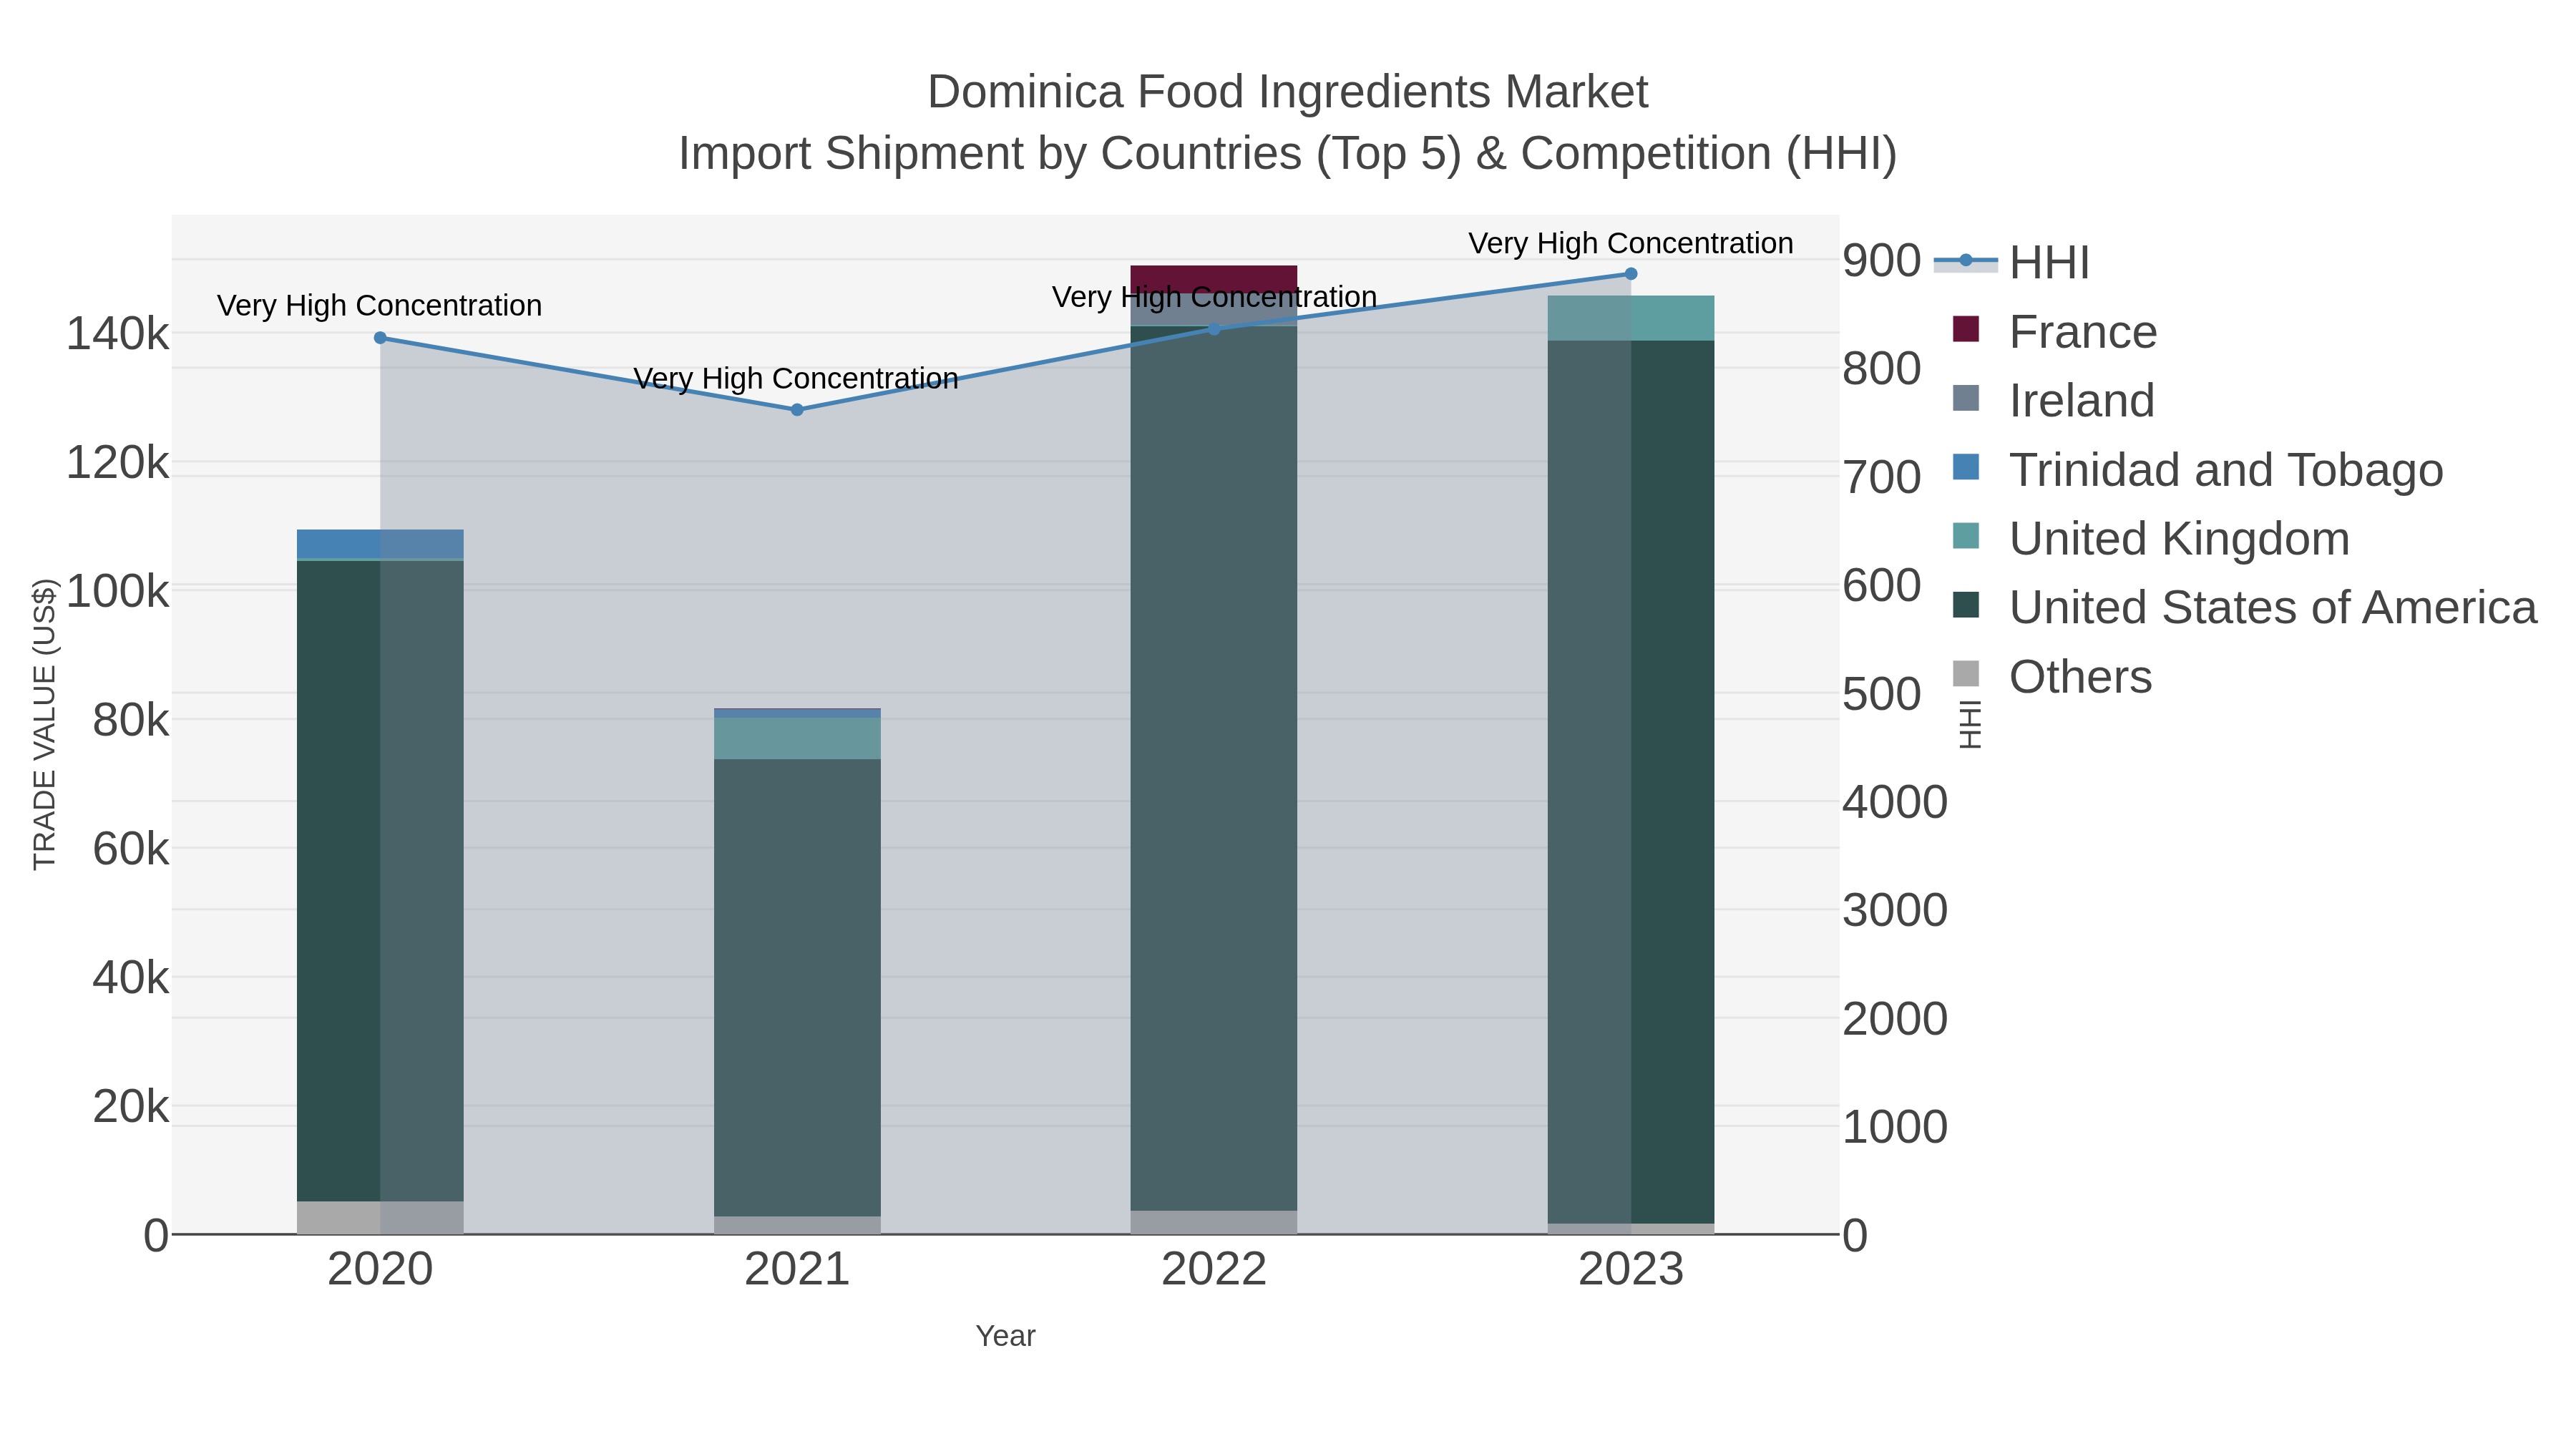Click the 2020 x-axis label
The image size is (2576, 1449).
point(380,1270)
